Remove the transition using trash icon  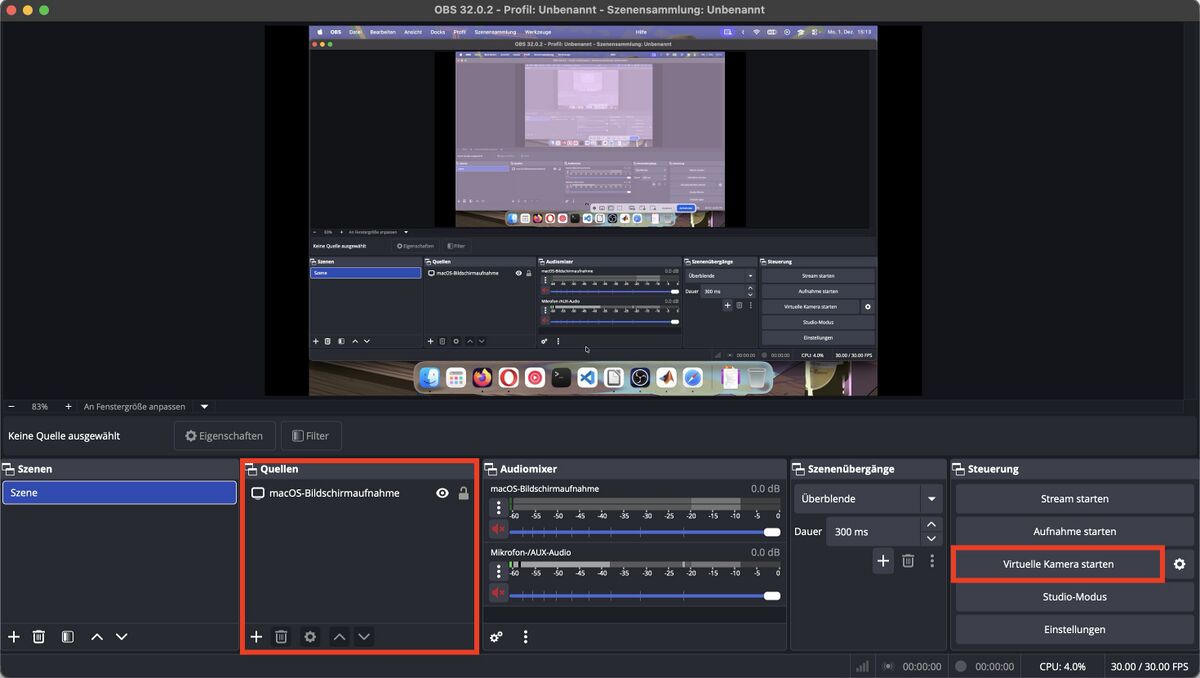[x=908, y=561]
